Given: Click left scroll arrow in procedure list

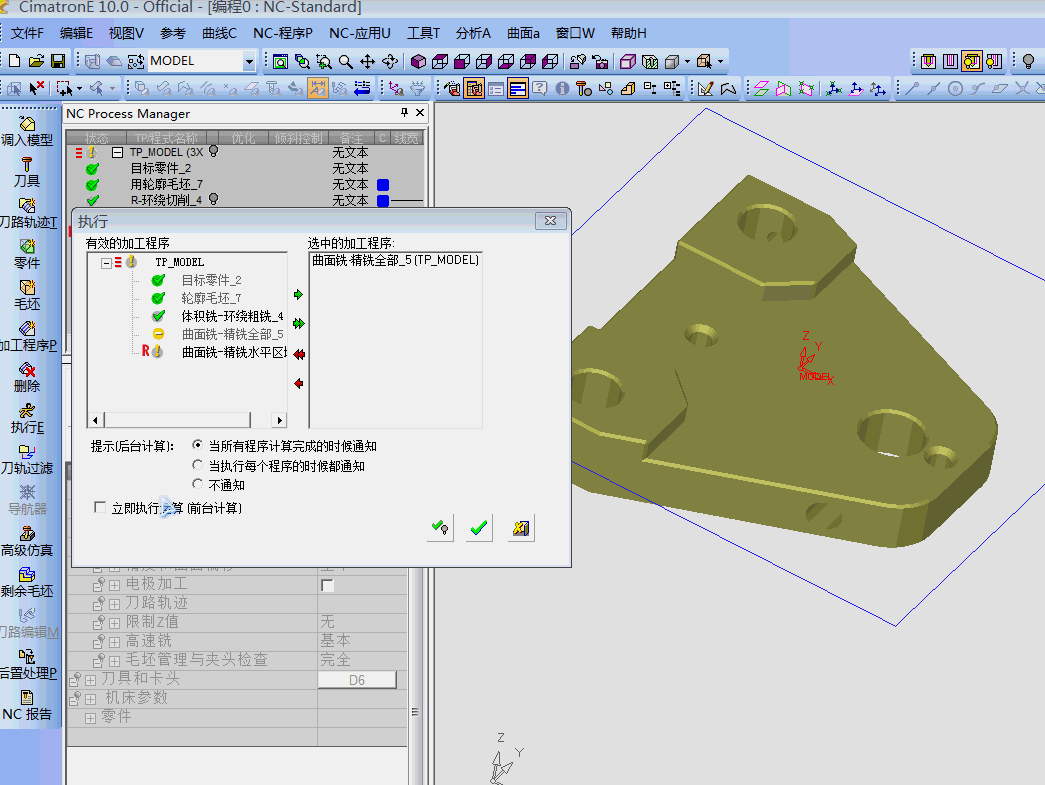Looking at the screenshot, I should click(96, 420).
